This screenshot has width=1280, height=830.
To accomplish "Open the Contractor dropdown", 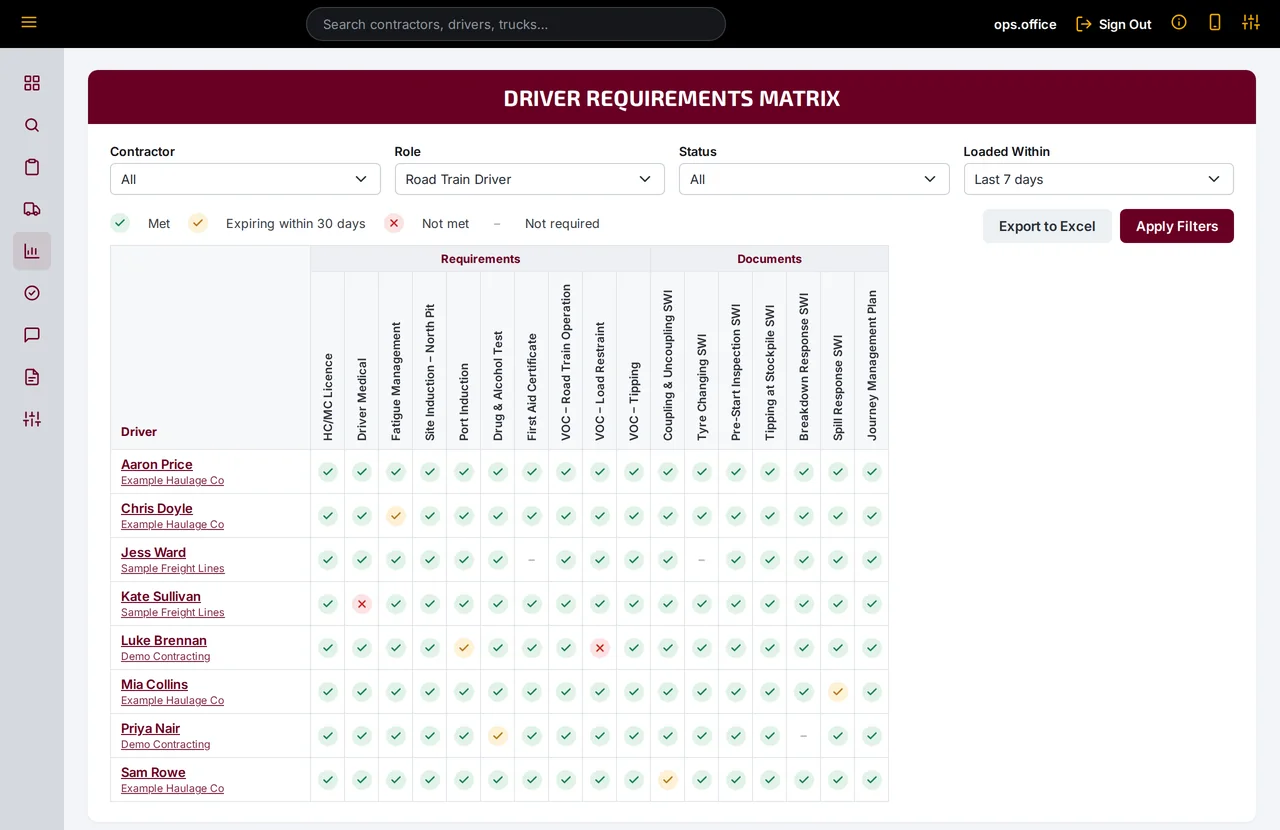I will 245,179.
